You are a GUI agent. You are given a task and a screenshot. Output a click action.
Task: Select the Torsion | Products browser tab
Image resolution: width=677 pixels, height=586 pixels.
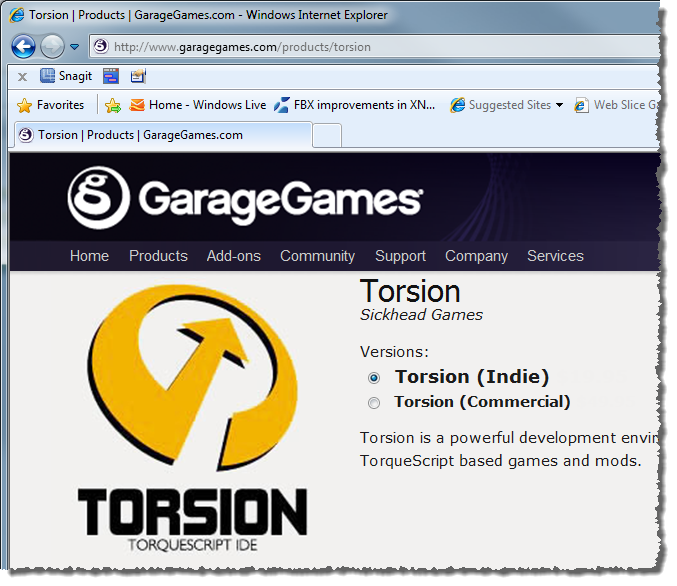[x=163, y=135]
